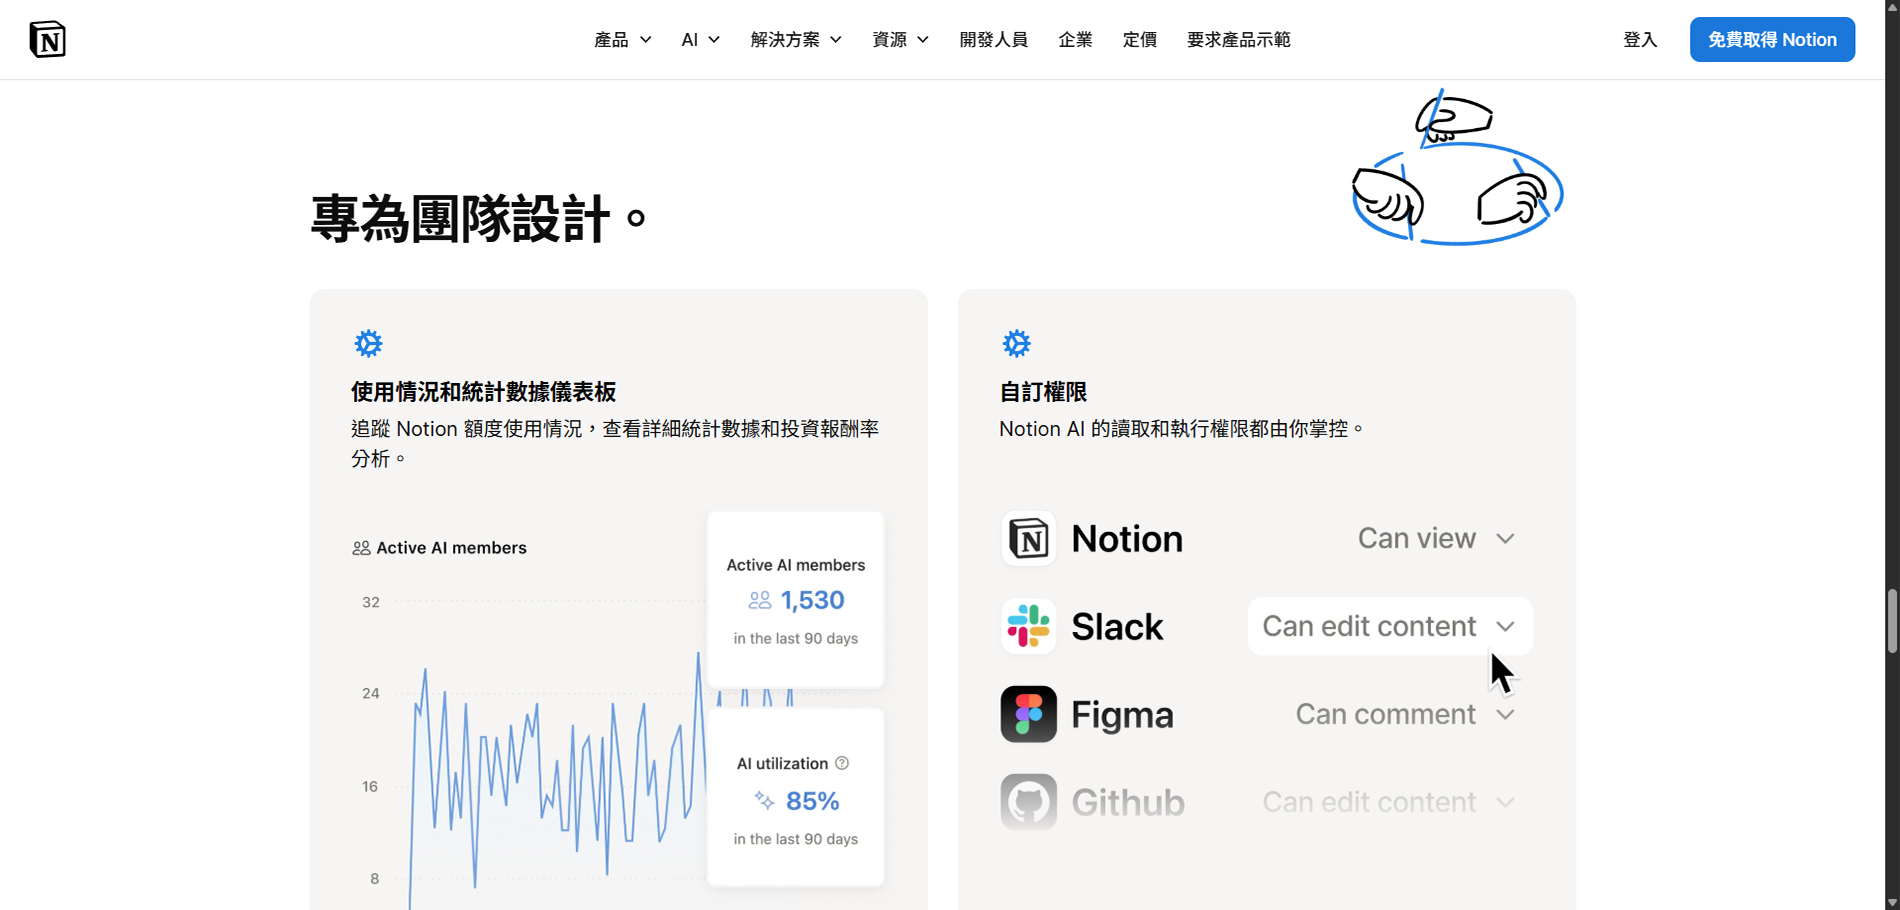Click the Notion logo in the header

(47, 39)
